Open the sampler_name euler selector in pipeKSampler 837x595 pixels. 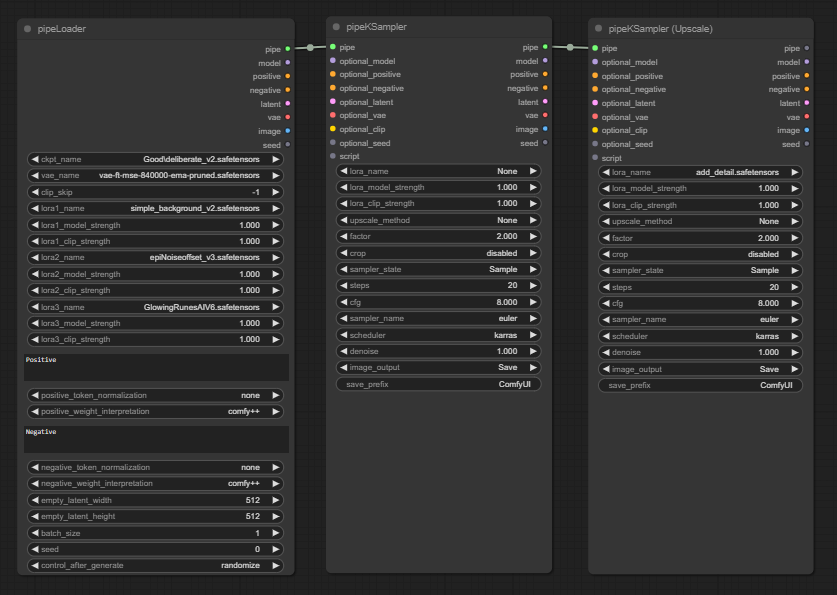click(438, 318)
